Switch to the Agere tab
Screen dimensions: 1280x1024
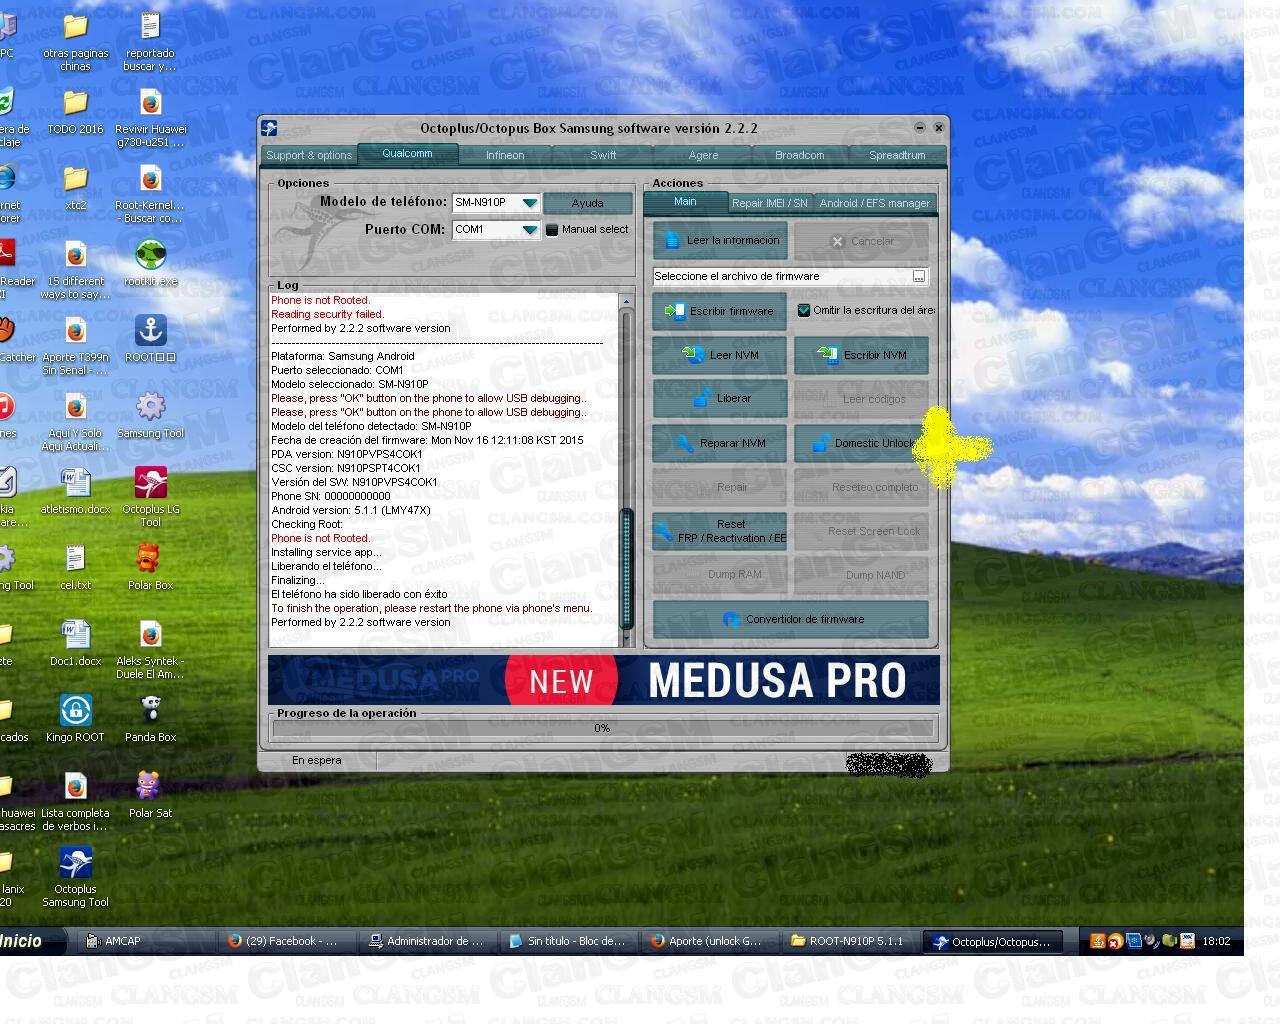tap(703, 155)
